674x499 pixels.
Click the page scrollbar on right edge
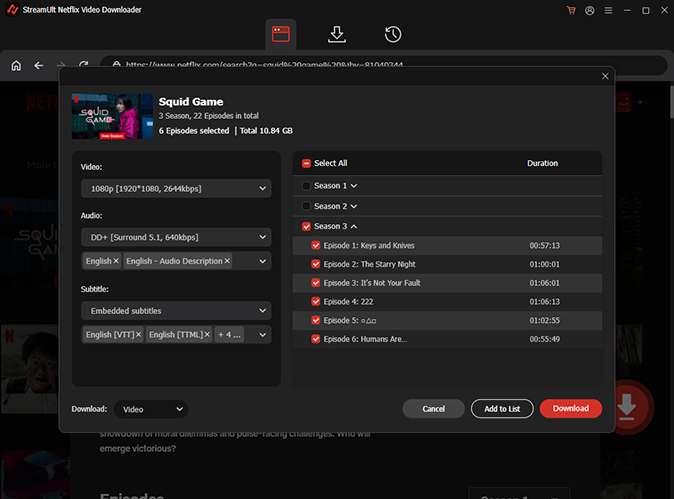[x=671, y=102]
